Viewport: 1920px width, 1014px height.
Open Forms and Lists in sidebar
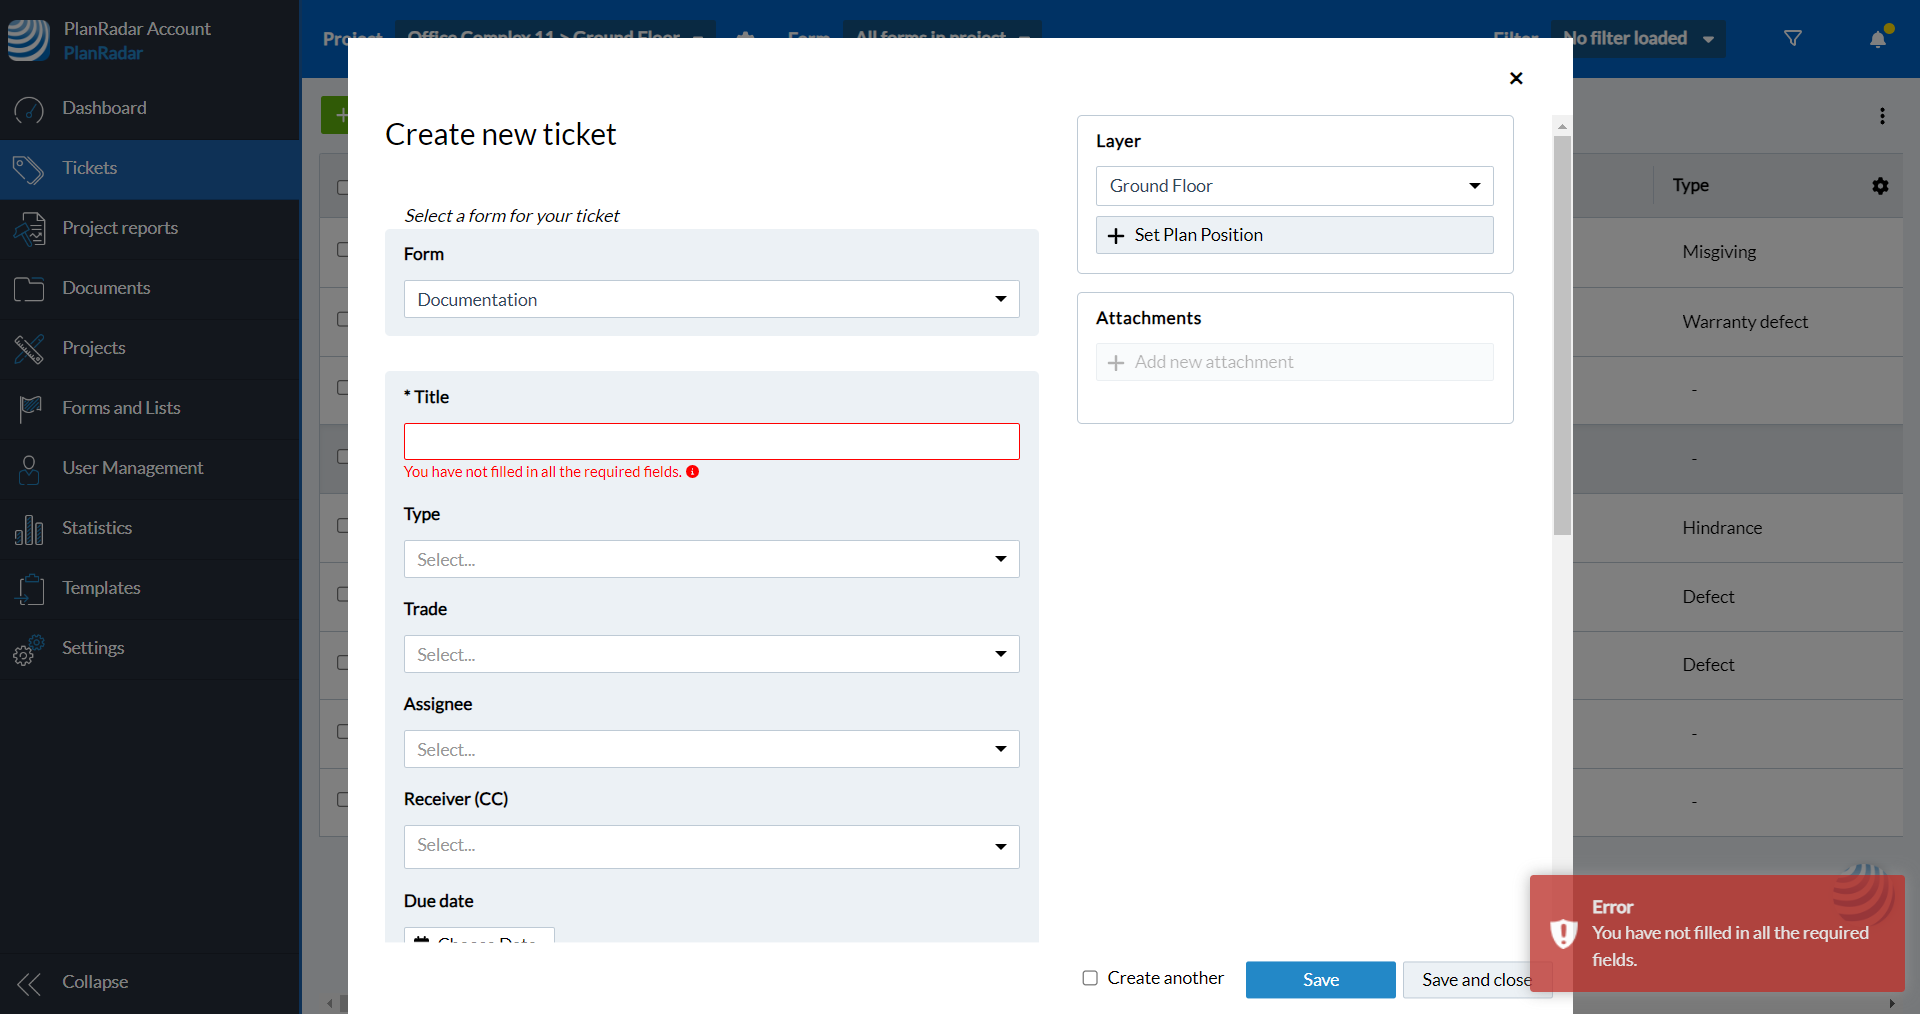tap(121, 408)
